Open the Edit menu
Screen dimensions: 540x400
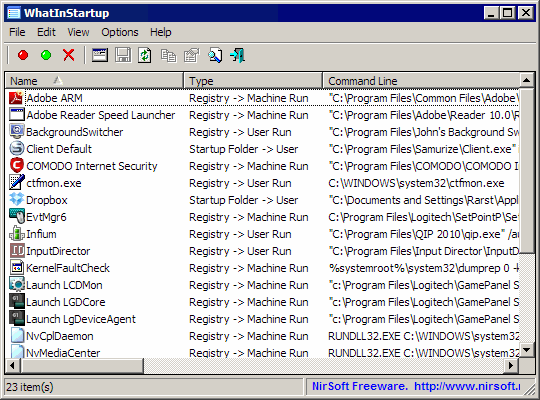(x=46, y=32)
